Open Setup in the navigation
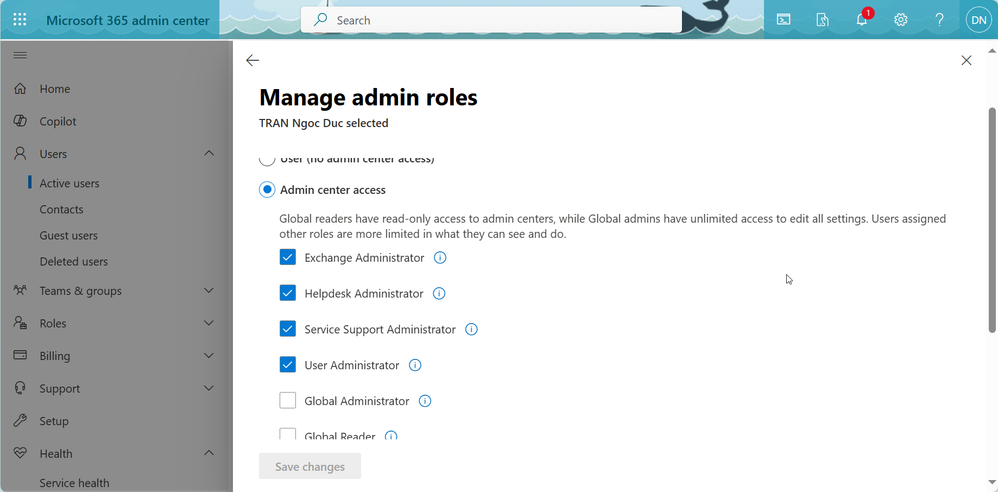 (54, 421)
